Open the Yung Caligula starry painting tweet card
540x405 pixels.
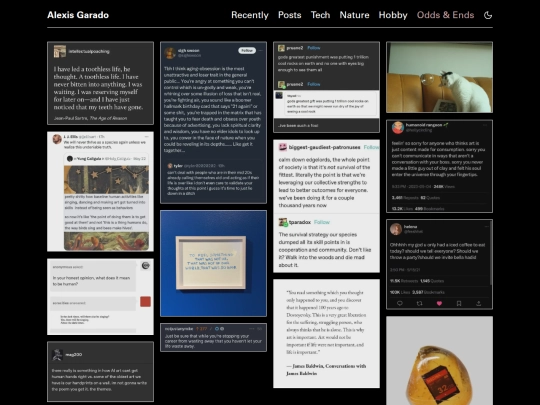(x=100, y=191)
